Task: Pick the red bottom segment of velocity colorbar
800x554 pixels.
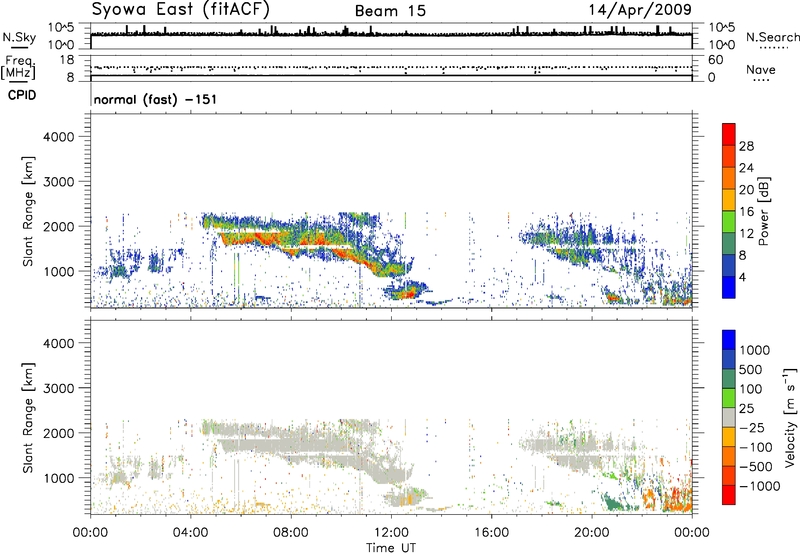Action: point(729,495)
